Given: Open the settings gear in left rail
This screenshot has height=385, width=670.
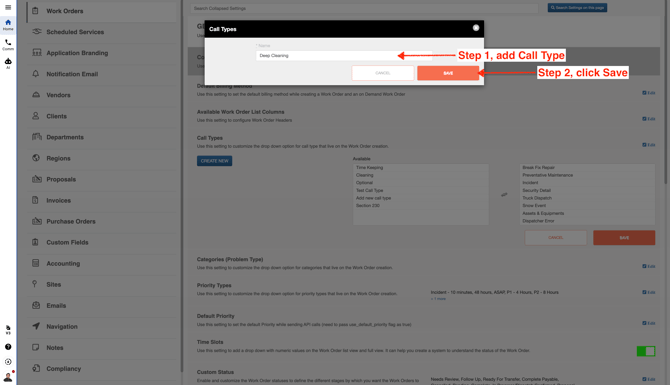Looking at the screenshot, I should pyautogui.click(x=8, y=362).
